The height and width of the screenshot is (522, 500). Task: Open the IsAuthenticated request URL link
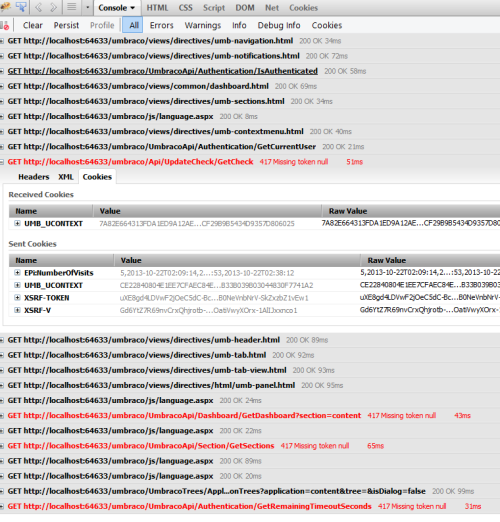163,71
